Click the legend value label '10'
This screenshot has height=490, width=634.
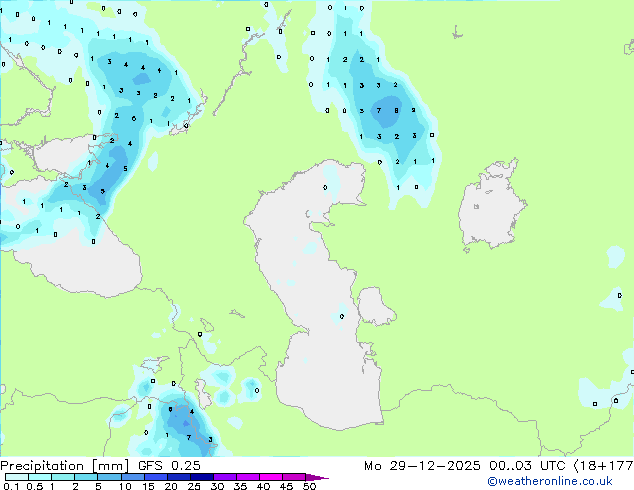coord(125,486)
